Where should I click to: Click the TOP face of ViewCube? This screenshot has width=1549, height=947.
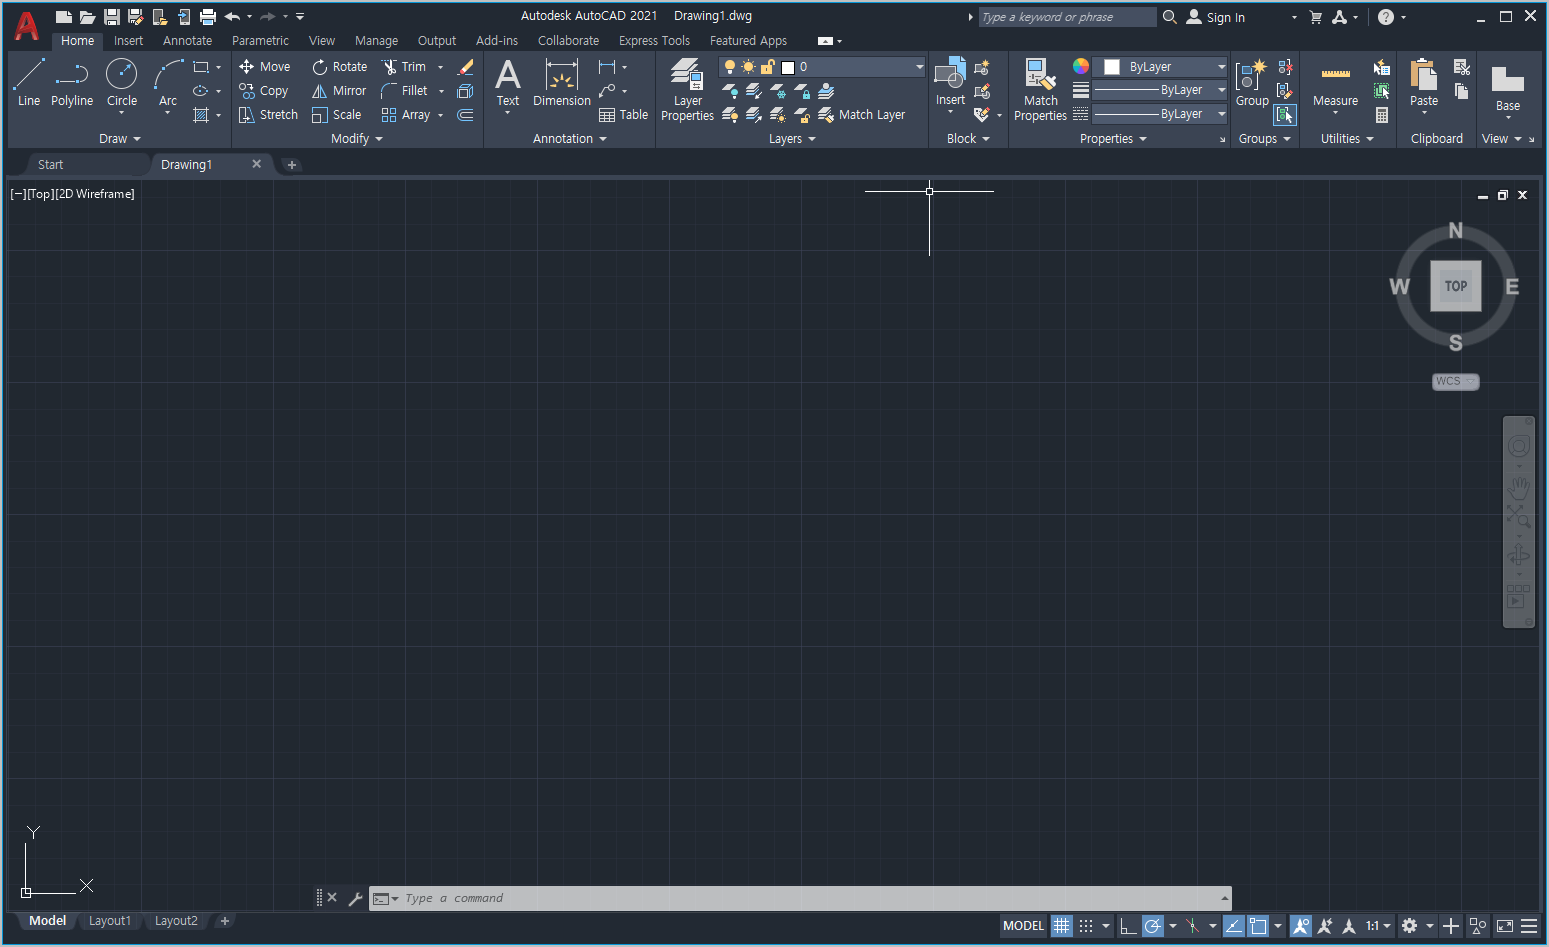pyautogui.click(x=1456, y=286)
